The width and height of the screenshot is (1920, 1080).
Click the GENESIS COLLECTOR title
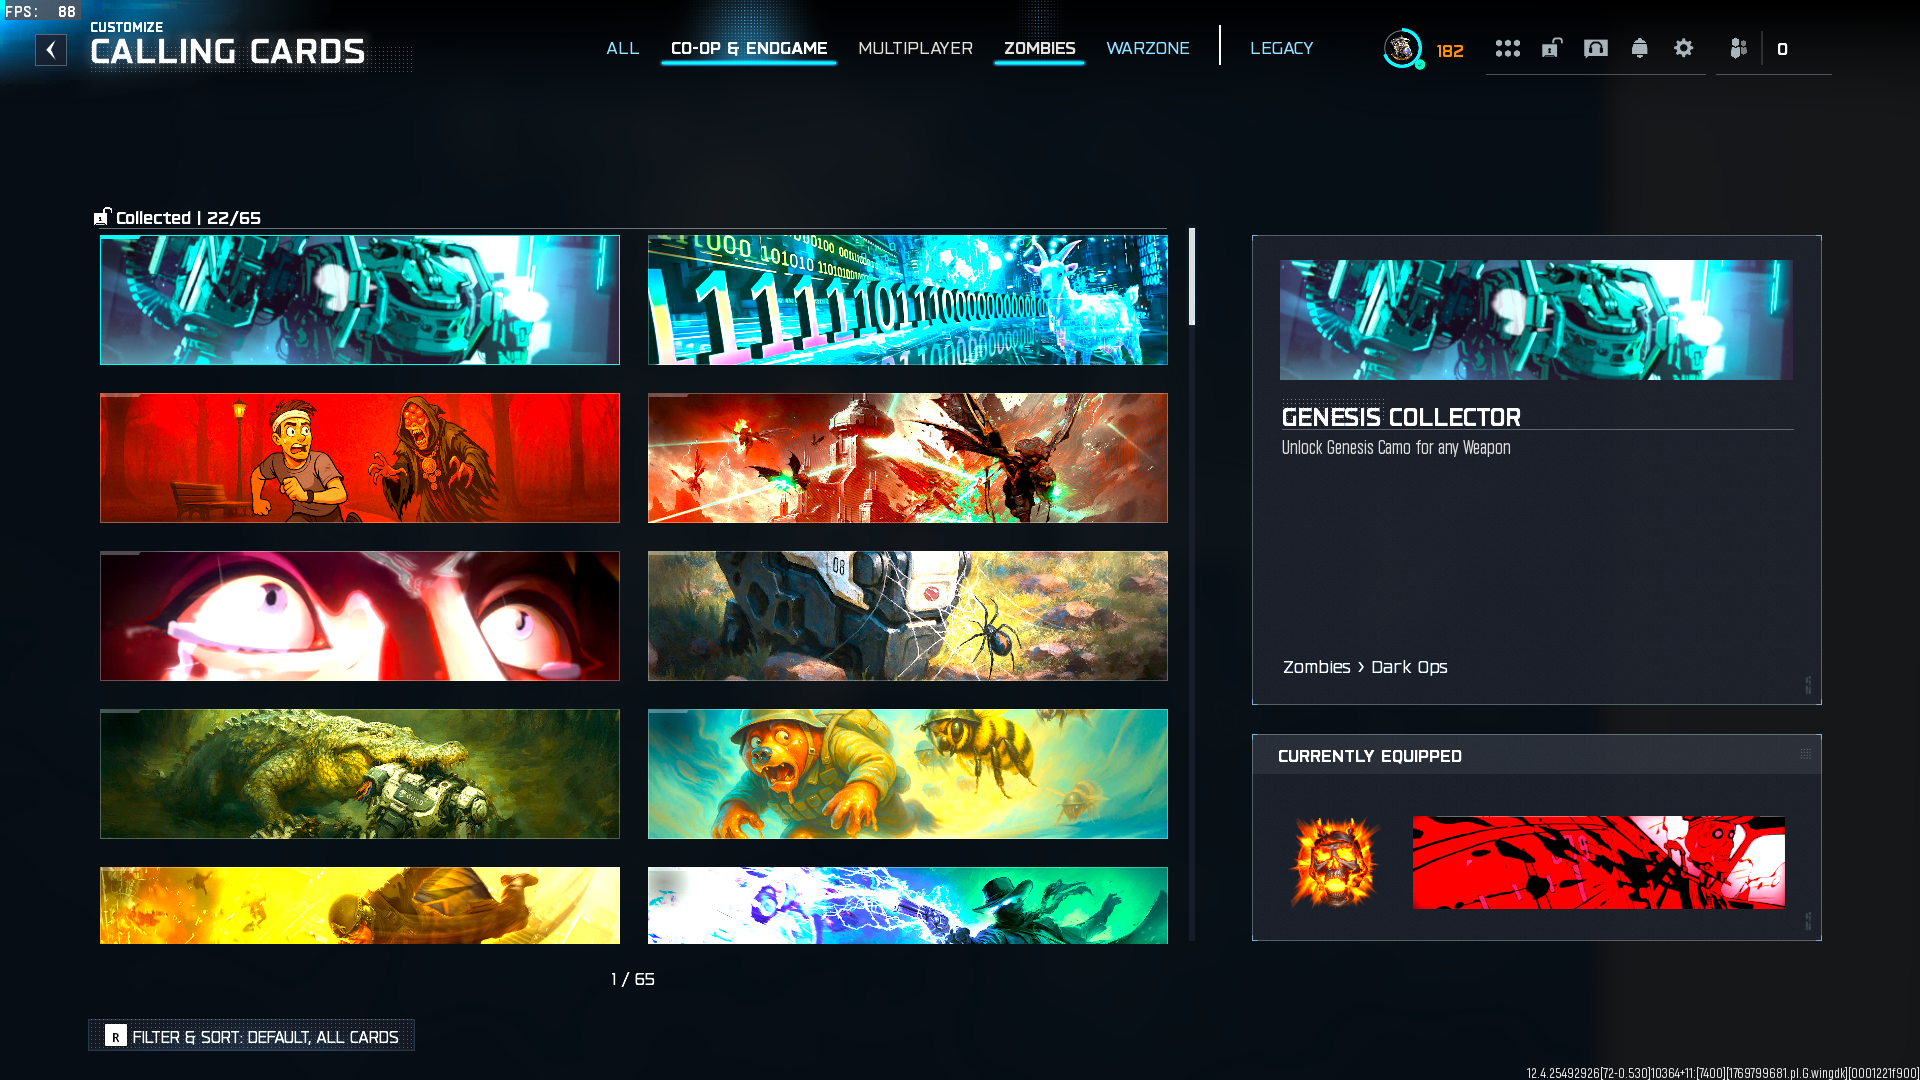[1401, 417]
